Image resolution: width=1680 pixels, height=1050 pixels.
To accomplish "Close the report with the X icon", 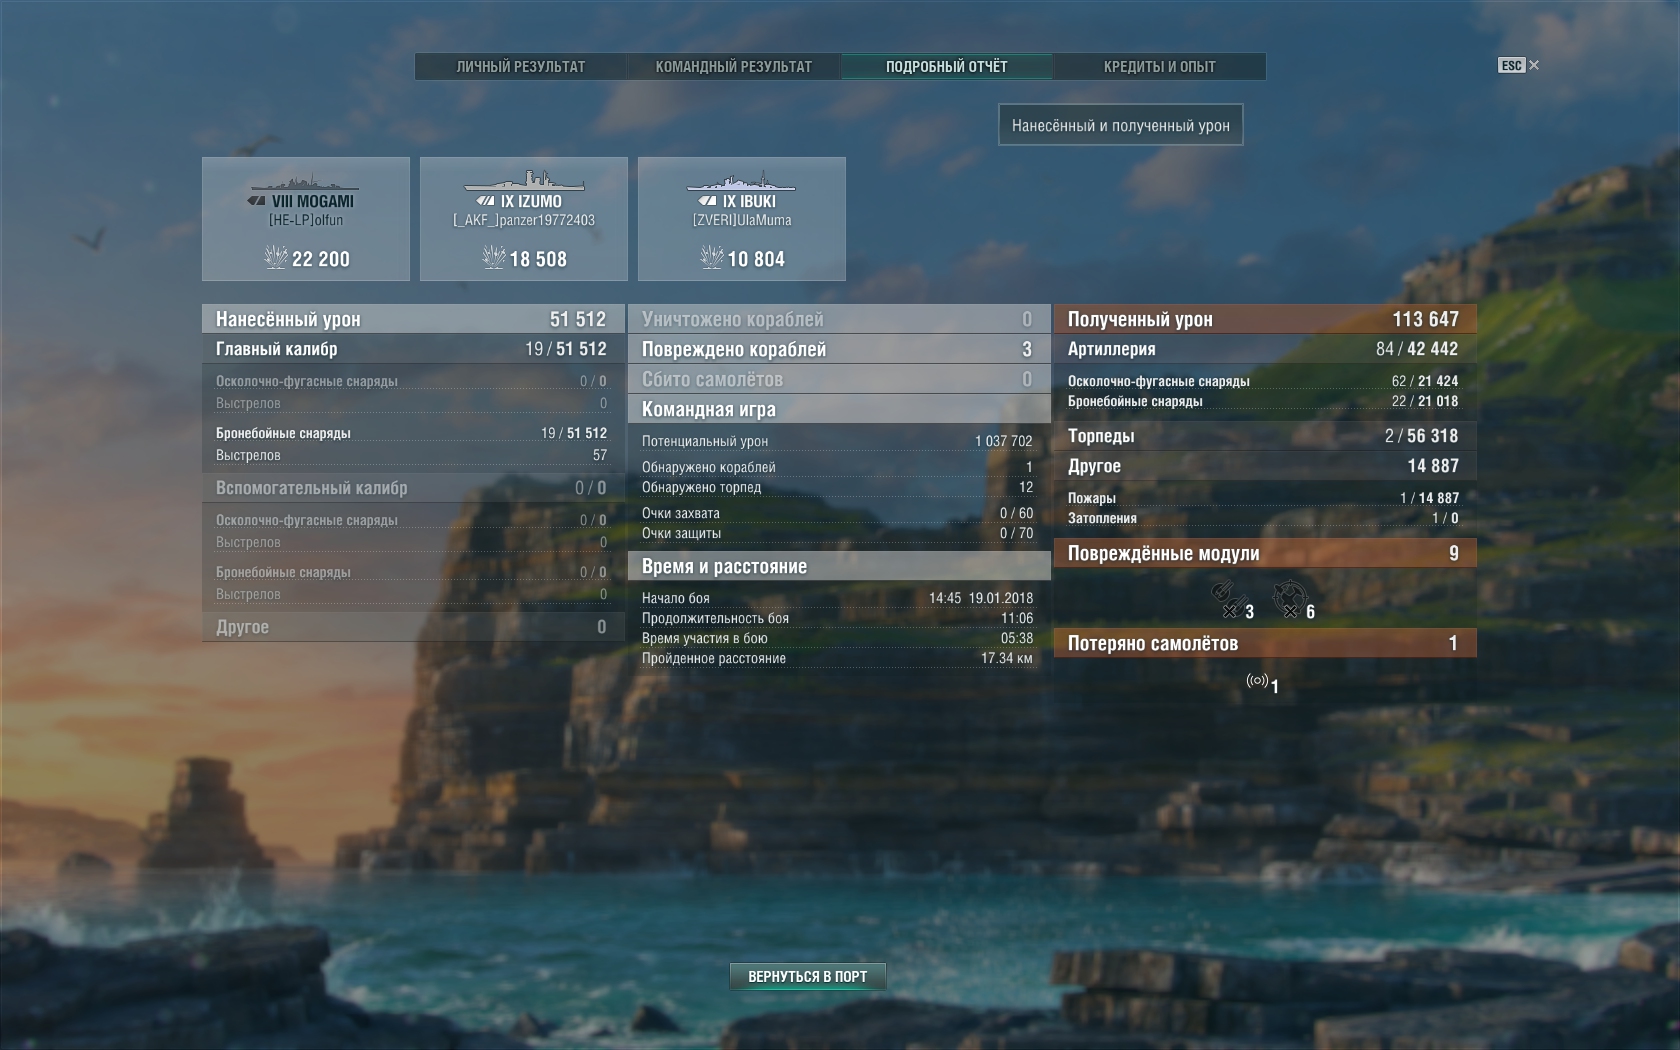I will (1534, 65).
